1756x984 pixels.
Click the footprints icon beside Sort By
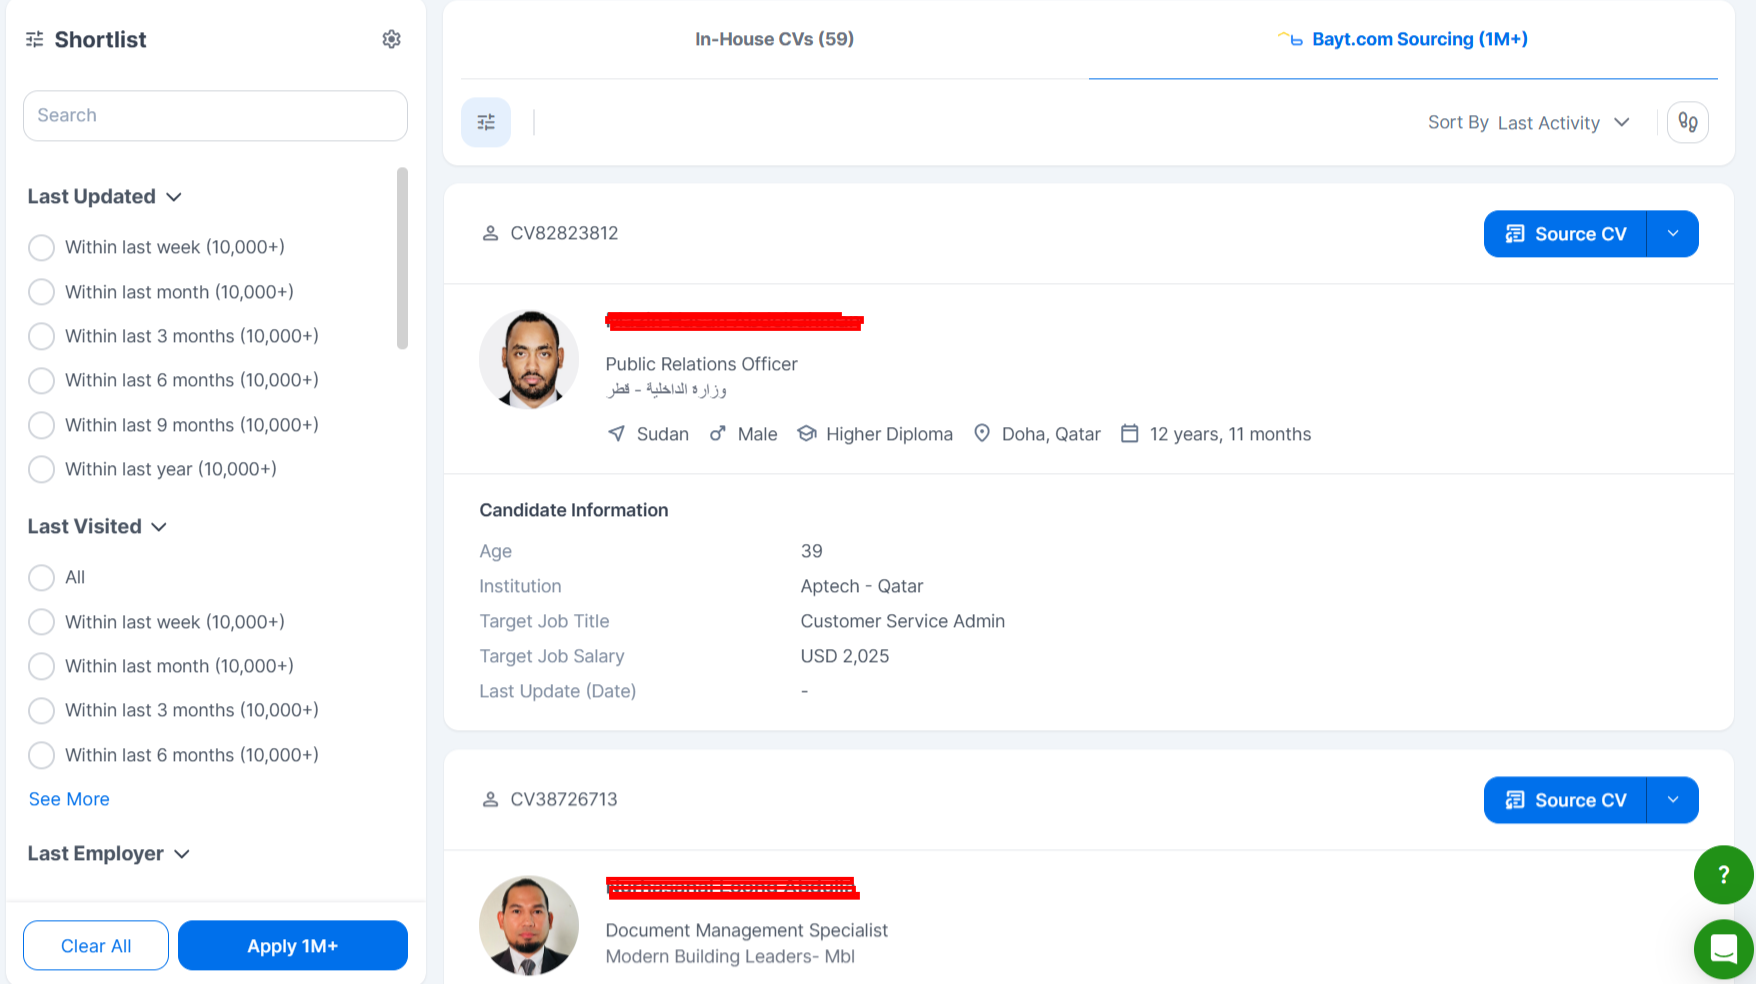1688,122
